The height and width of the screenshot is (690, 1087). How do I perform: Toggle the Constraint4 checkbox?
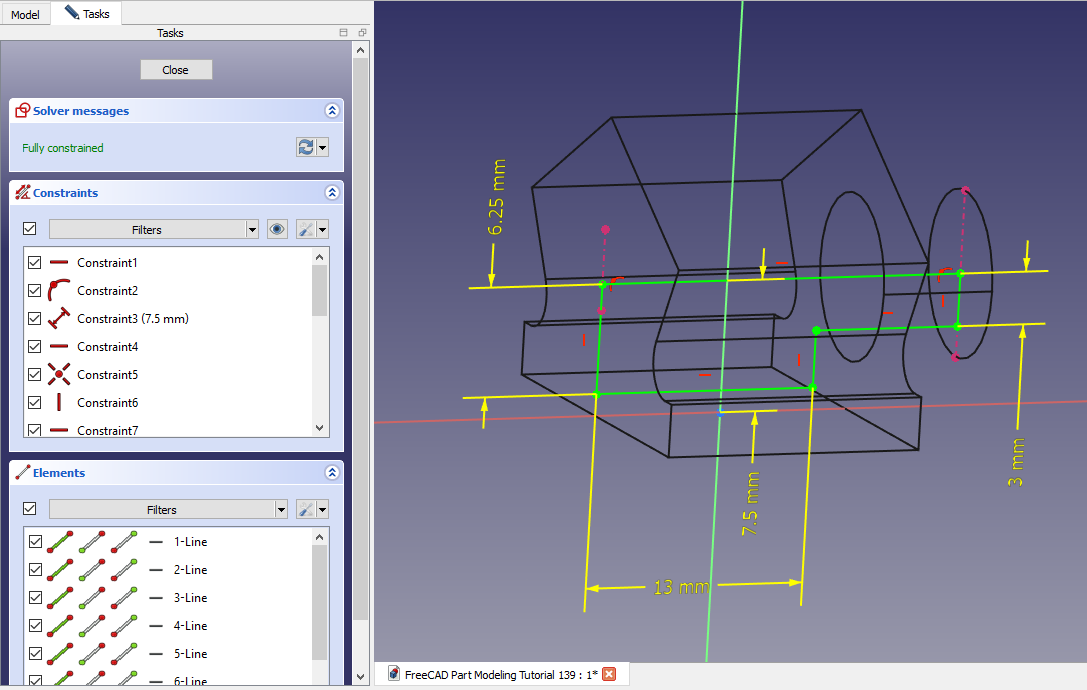pyautogui.click(x=35, y=347)
